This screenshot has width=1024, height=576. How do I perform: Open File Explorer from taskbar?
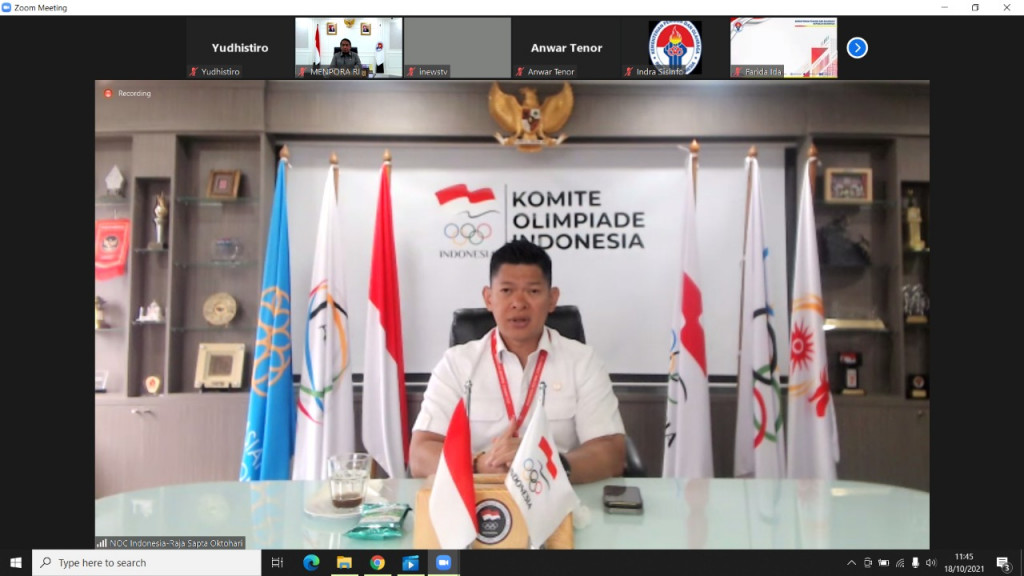pos(344,562)
